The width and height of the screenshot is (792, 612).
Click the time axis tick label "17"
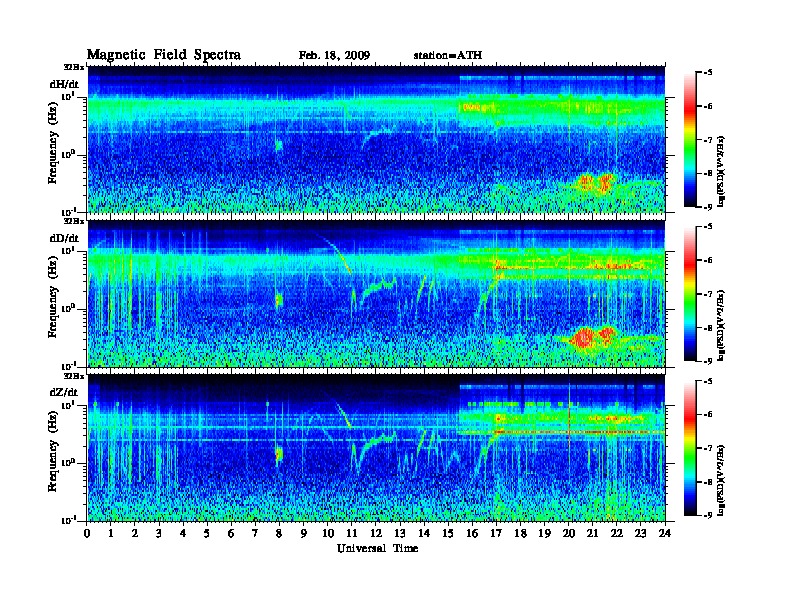click(x=496, y=533)
